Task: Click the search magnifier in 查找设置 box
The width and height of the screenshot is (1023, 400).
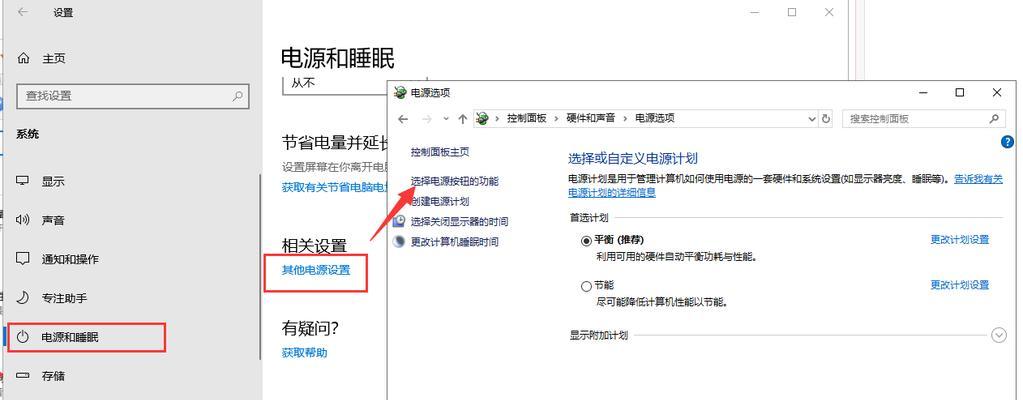Action: (x=237, y=96)
